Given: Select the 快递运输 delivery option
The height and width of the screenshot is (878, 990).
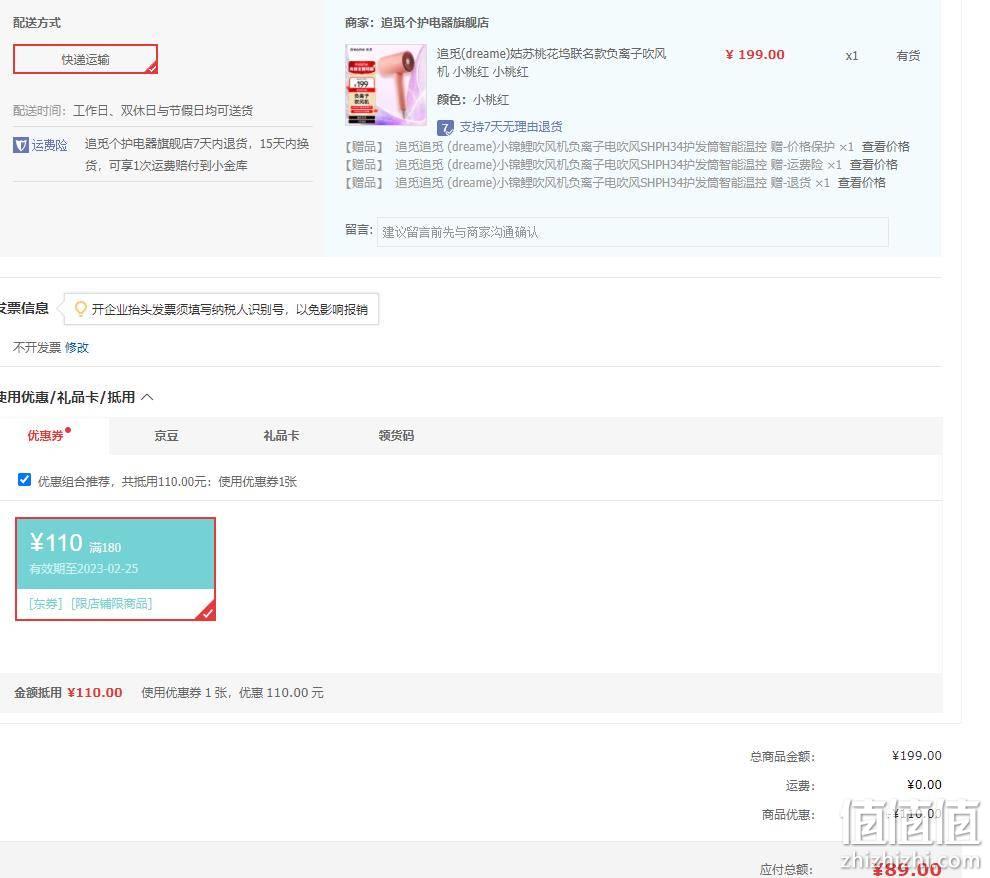Looking at the screenshot, I should pos(85,59).
